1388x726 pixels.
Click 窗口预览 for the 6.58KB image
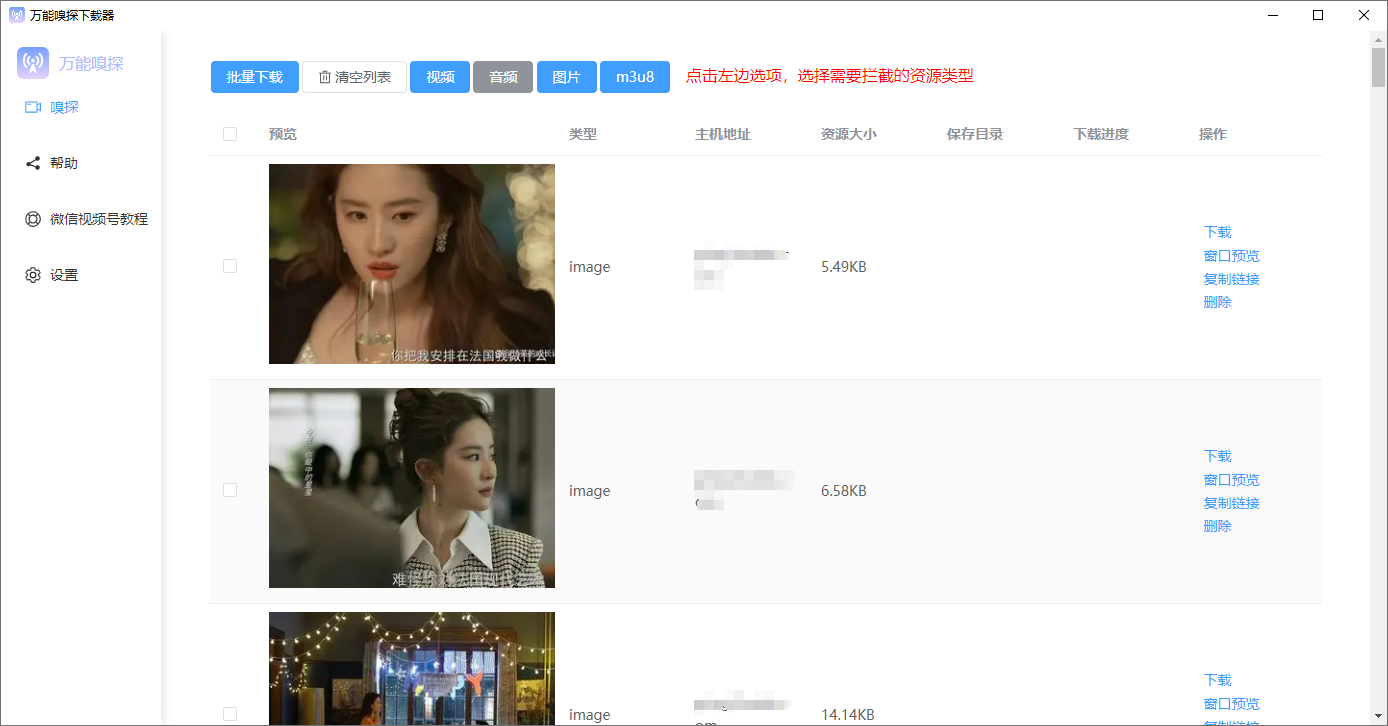click(1232, 480)
